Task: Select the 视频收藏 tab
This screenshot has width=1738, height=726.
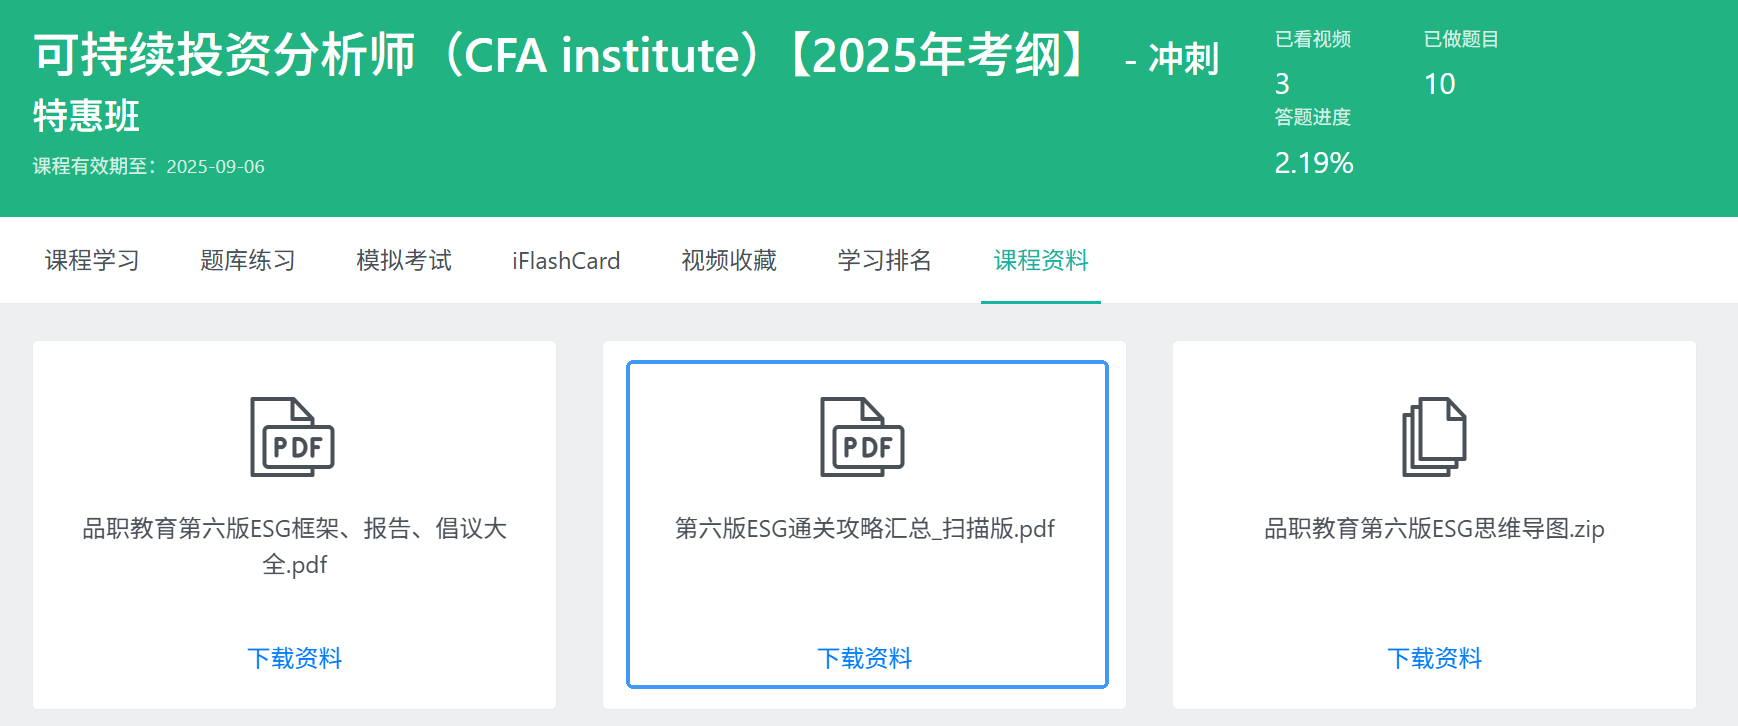Action: coord(729,261)
